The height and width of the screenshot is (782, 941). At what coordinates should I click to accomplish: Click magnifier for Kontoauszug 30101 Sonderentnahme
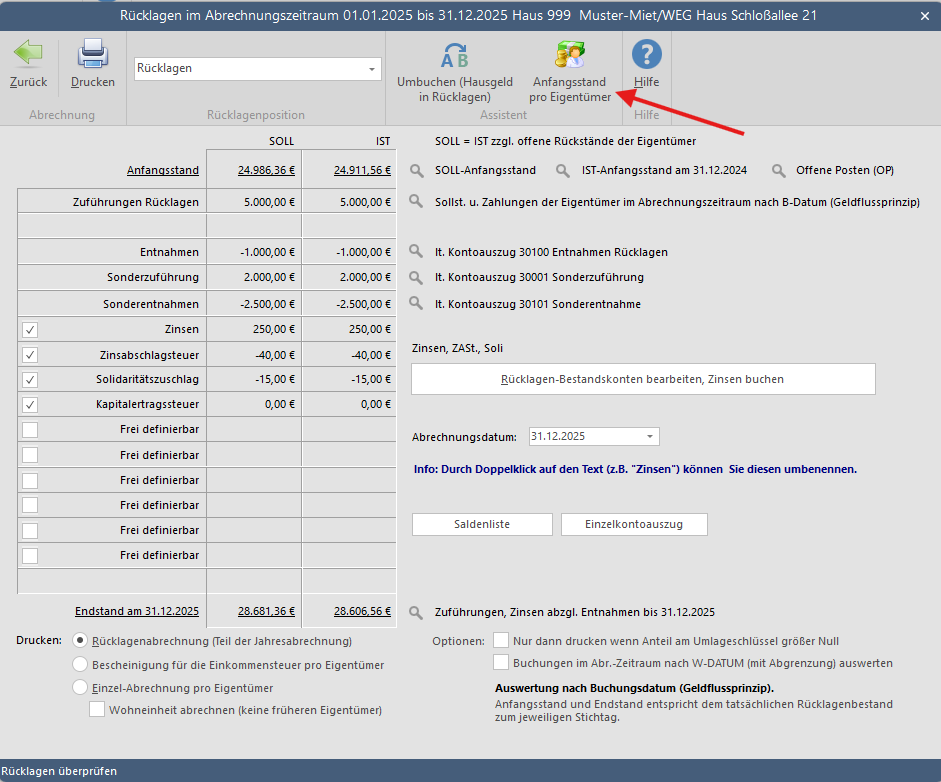(x=416, y=302)
